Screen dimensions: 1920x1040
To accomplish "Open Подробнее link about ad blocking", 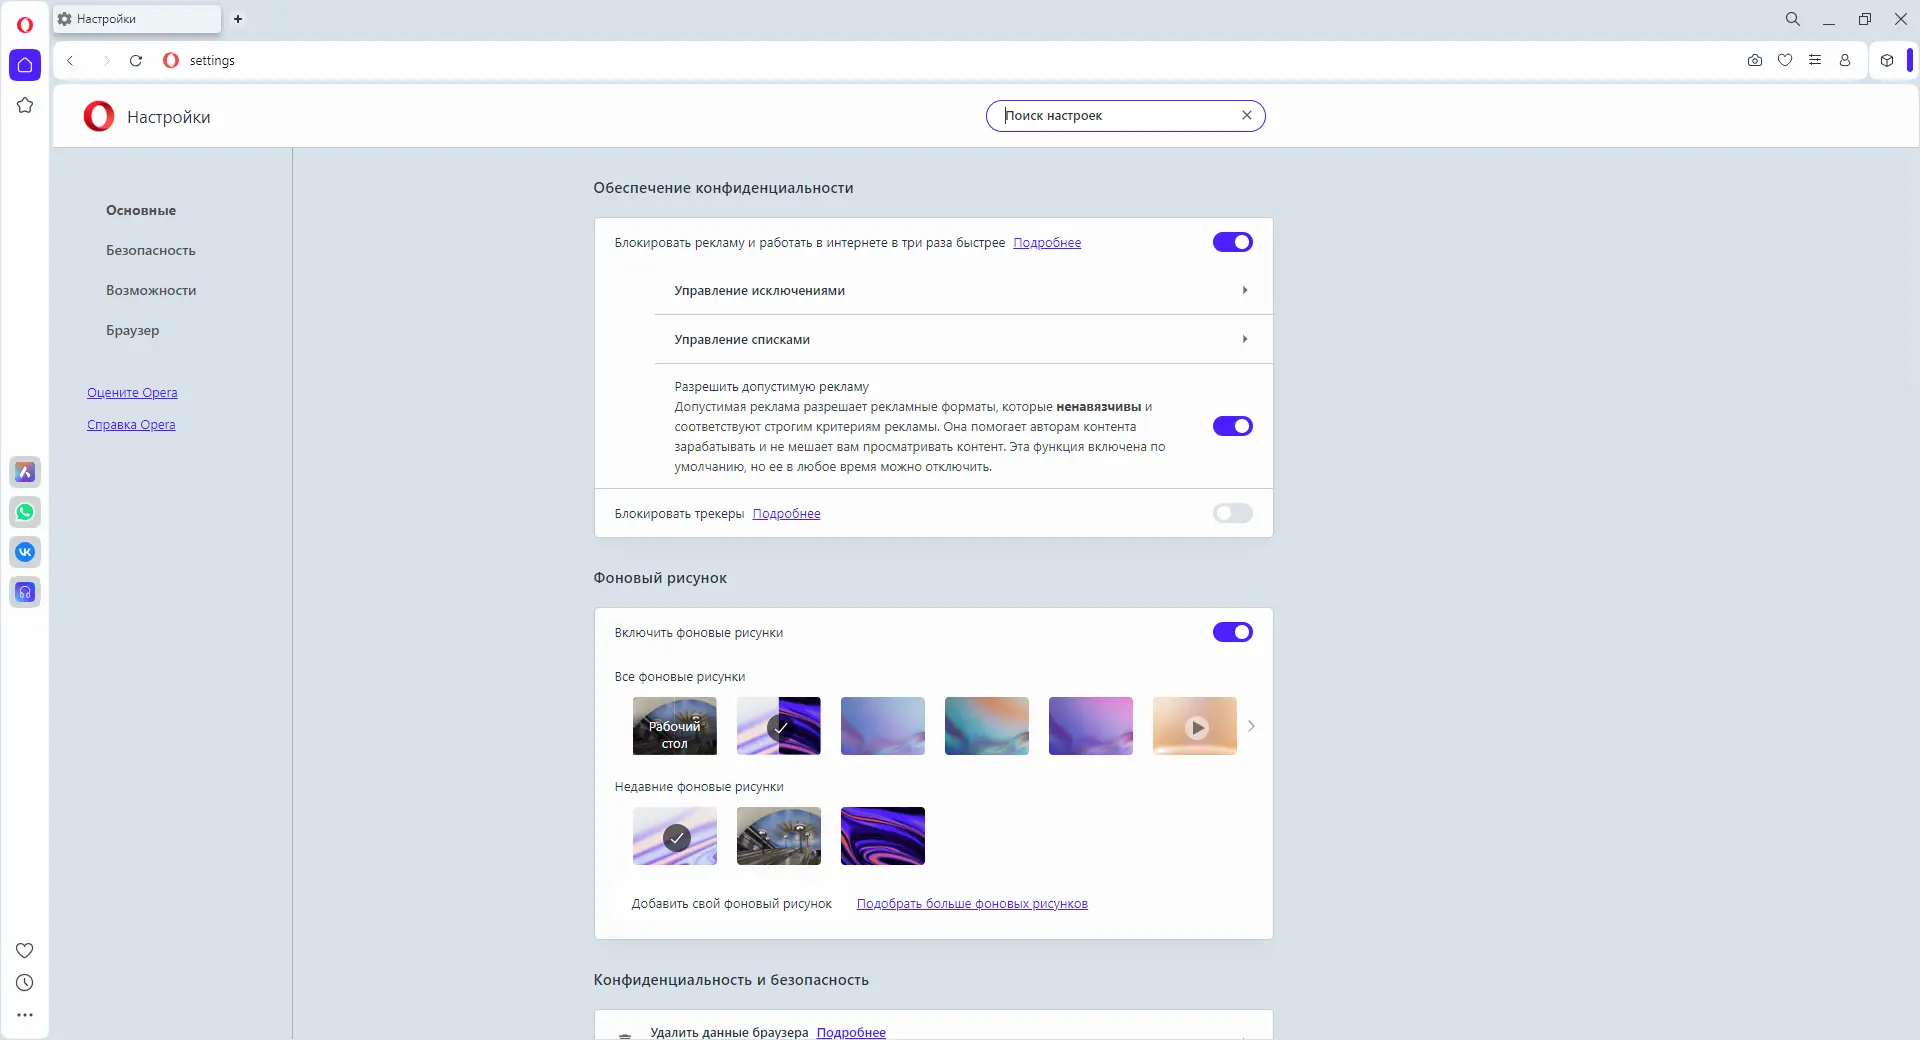I will click(x=1047, y=243).
